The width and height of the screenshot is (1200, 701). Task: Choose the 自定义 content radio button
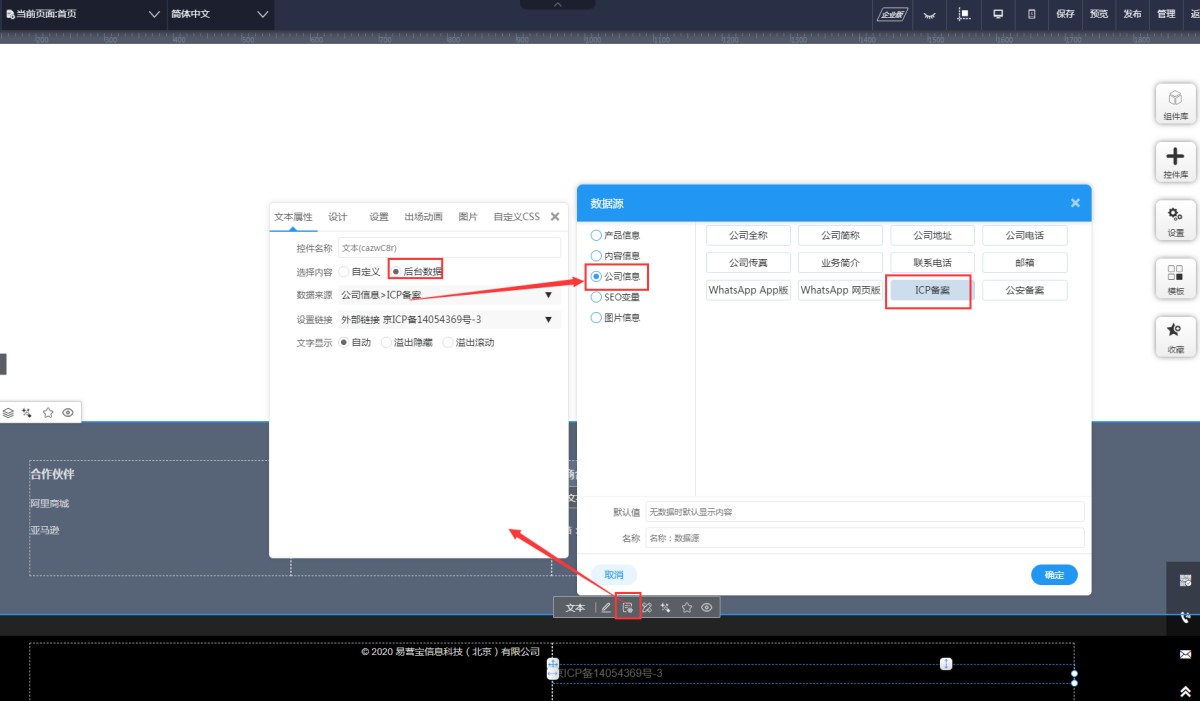(x=345, y=271)
